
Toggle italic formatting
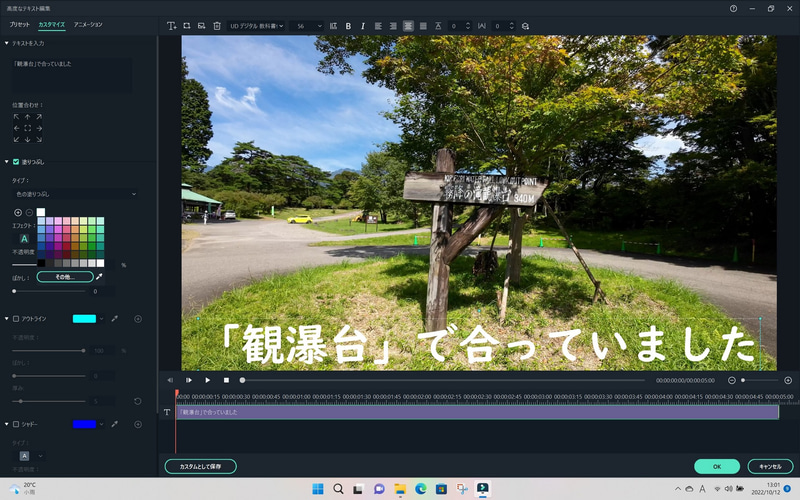[x=363, y=26]
